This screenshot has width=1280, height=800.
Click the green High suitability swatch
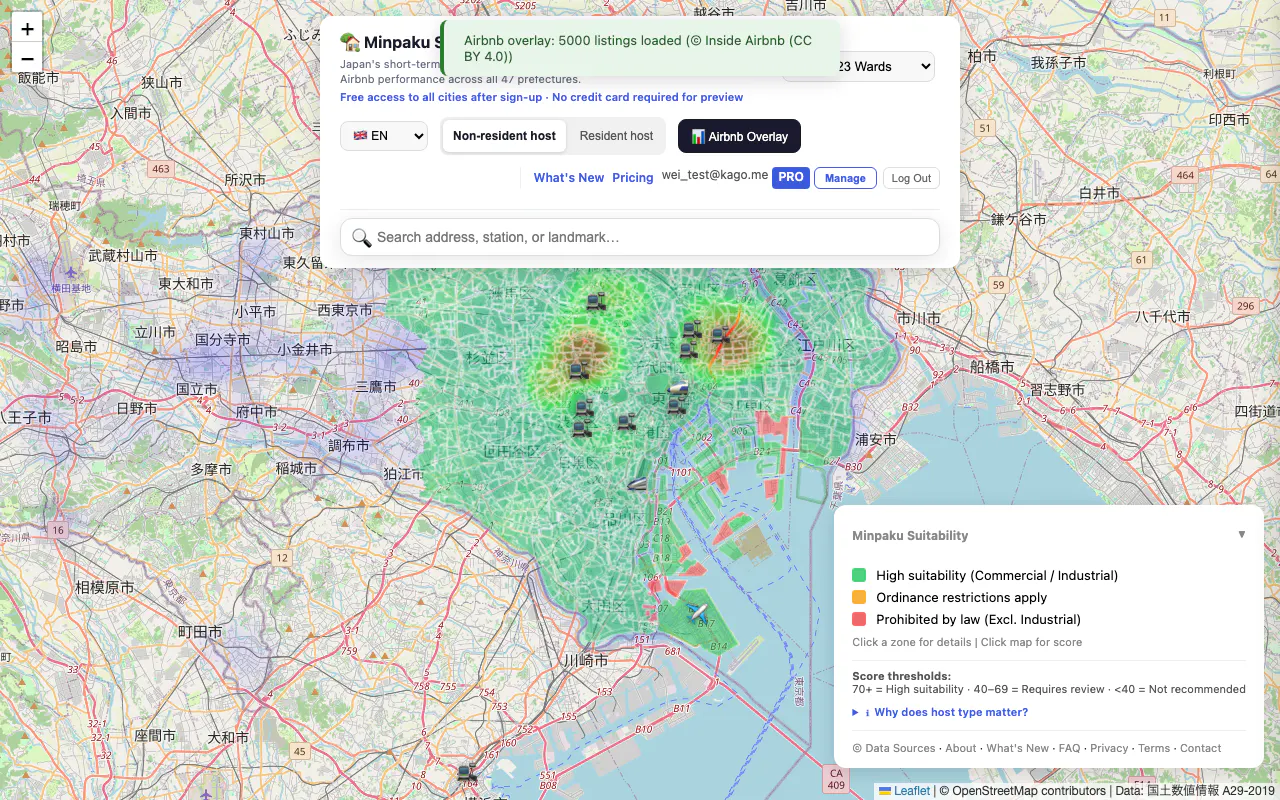click(x=859, y=575)
